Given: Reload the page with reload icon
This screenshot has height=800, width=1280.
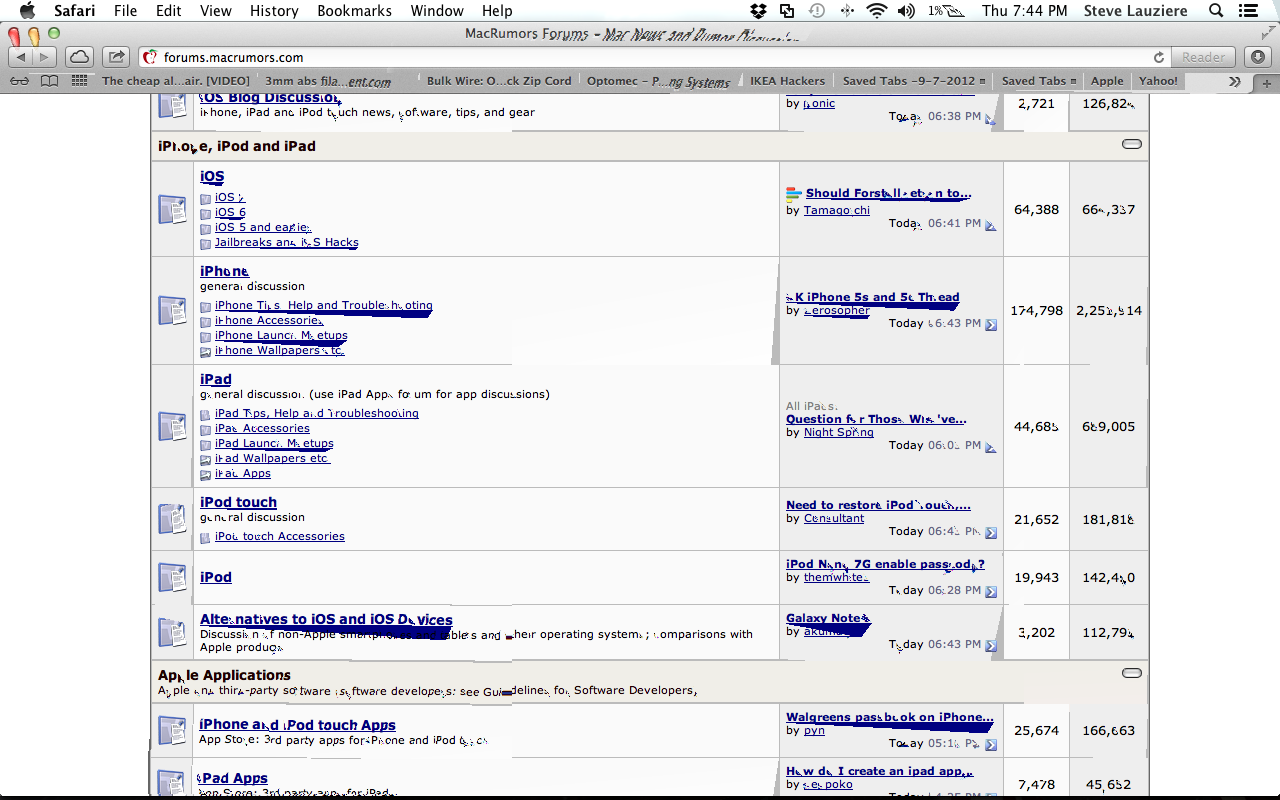Looking at the screenshot, I should pos(1159,58).
